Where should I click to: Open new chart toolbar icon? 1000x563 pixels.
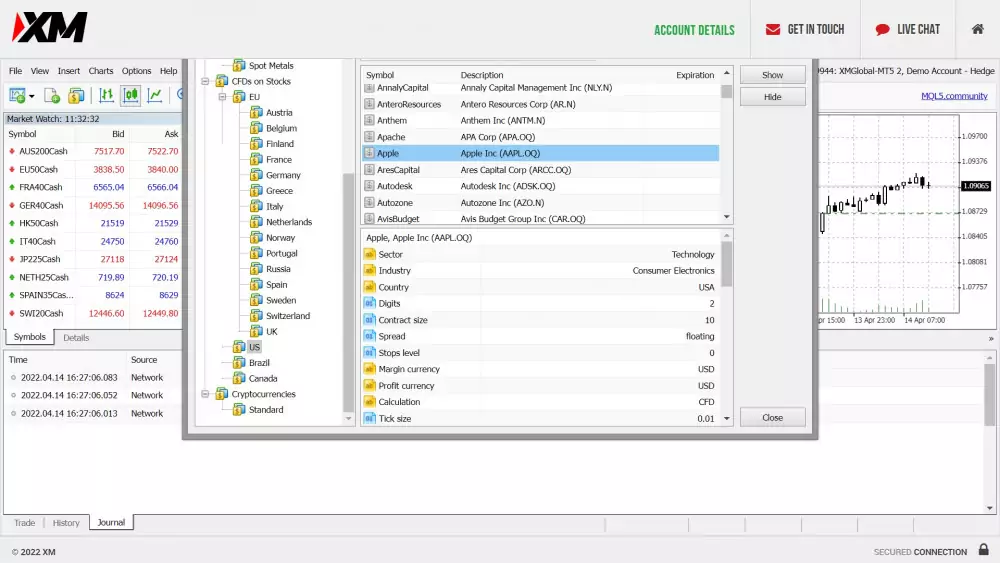click(x=17, y=96)
